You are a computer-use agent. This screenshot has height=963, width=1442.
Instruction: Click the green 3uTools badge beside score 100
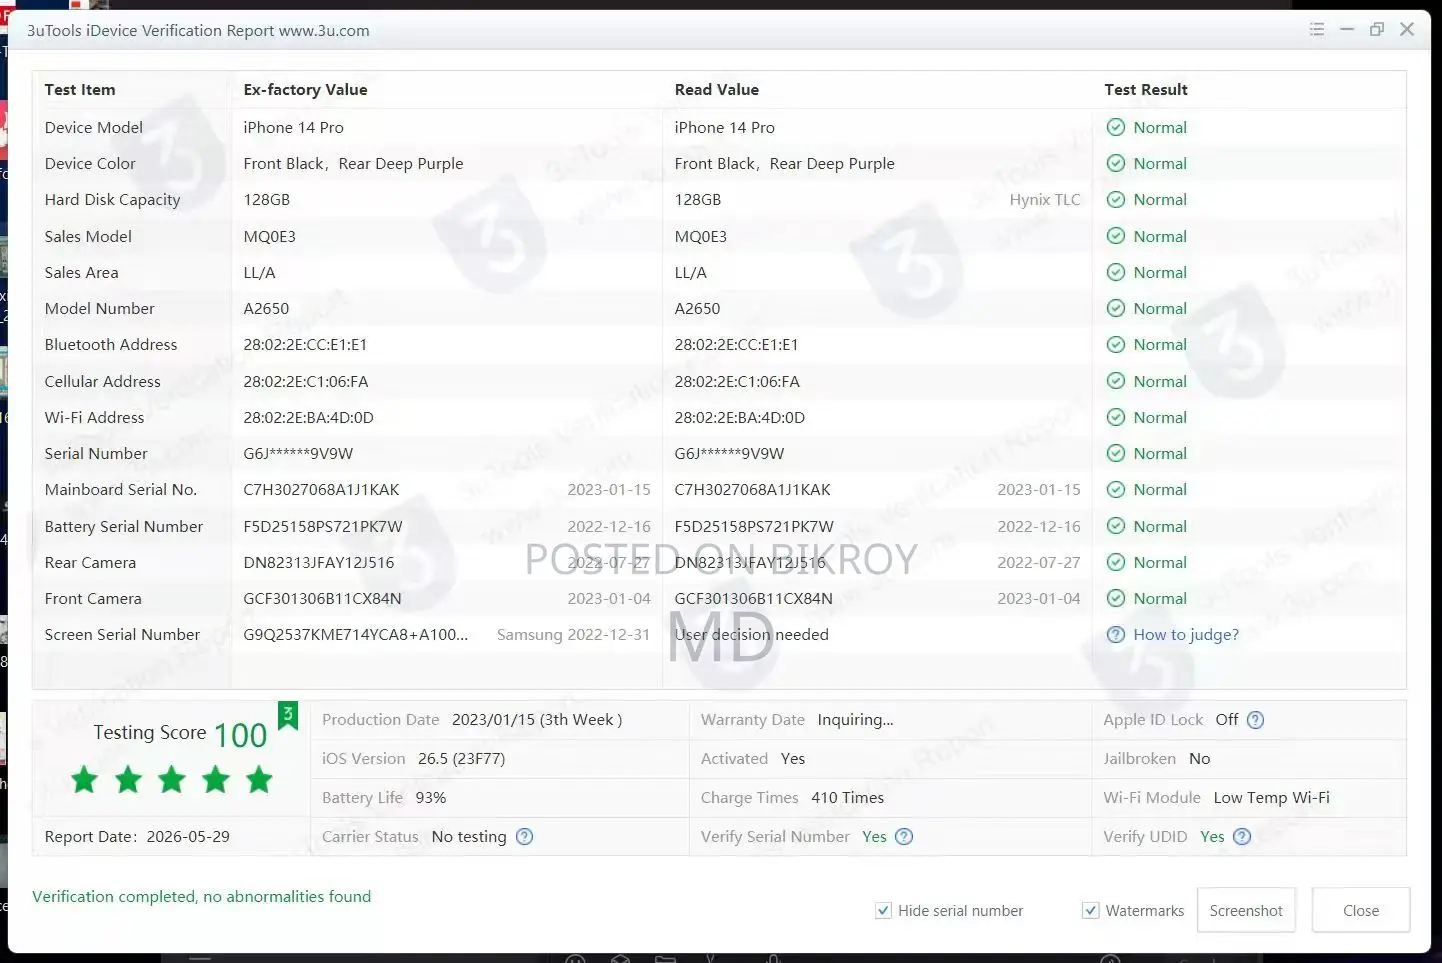[x=288, y=715]
